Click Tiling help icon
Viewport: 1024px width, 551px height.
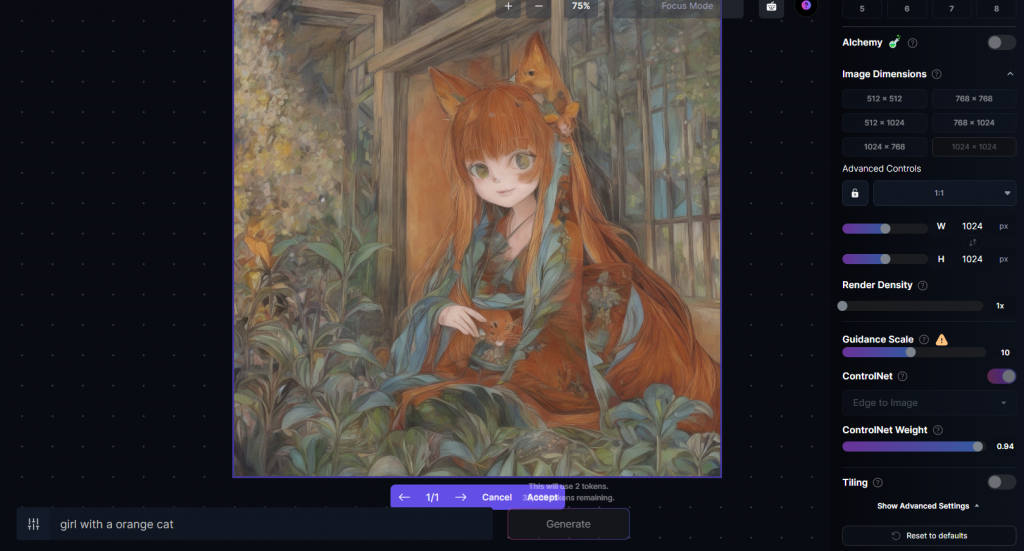coord(878,483)
